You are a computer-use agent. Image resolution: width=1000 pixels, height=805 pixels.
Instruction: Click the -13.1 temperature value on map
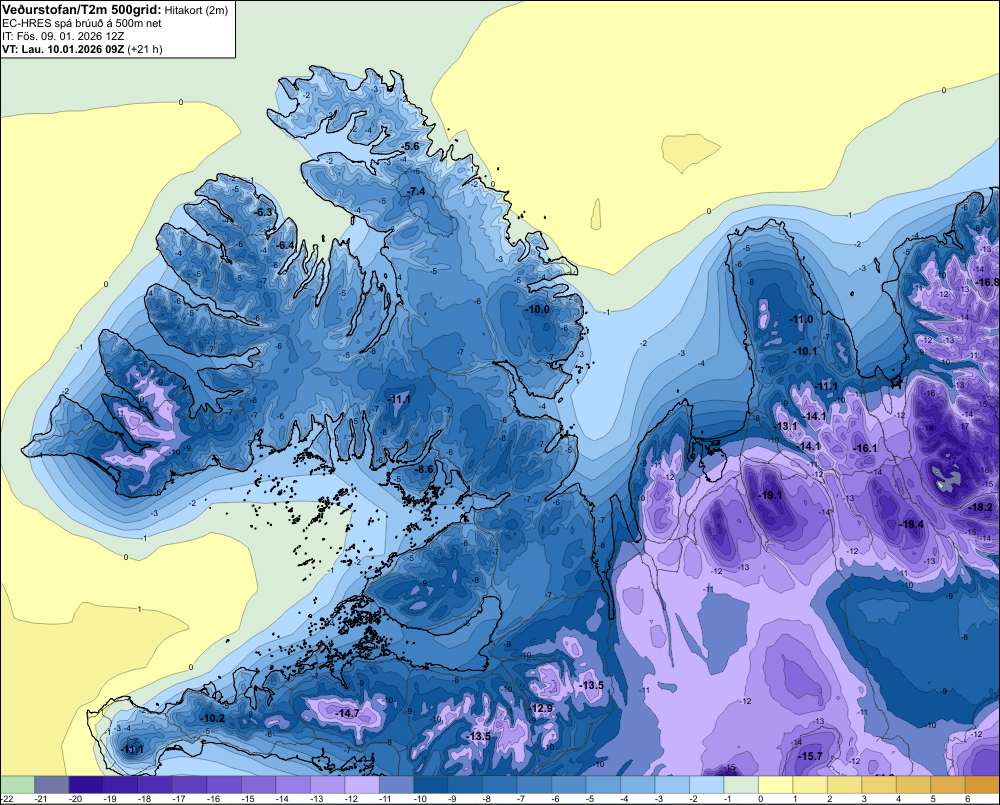pyautogui.click(x=786, y=426)
